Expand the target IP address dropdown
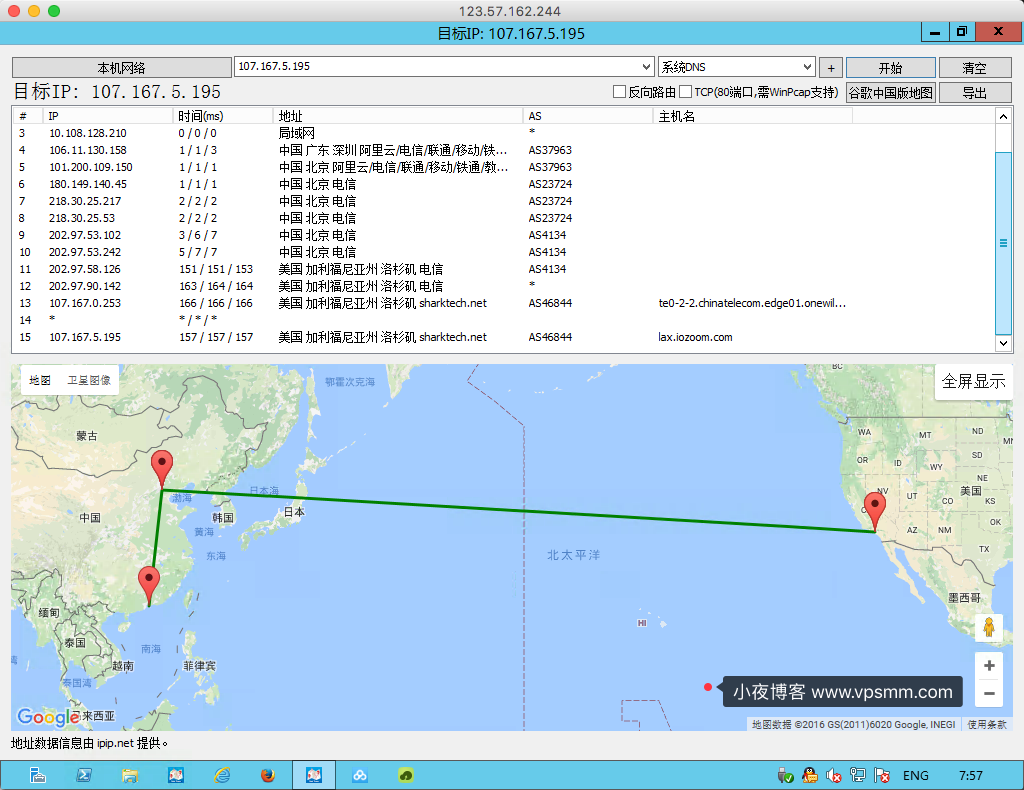 coord(646,67)
